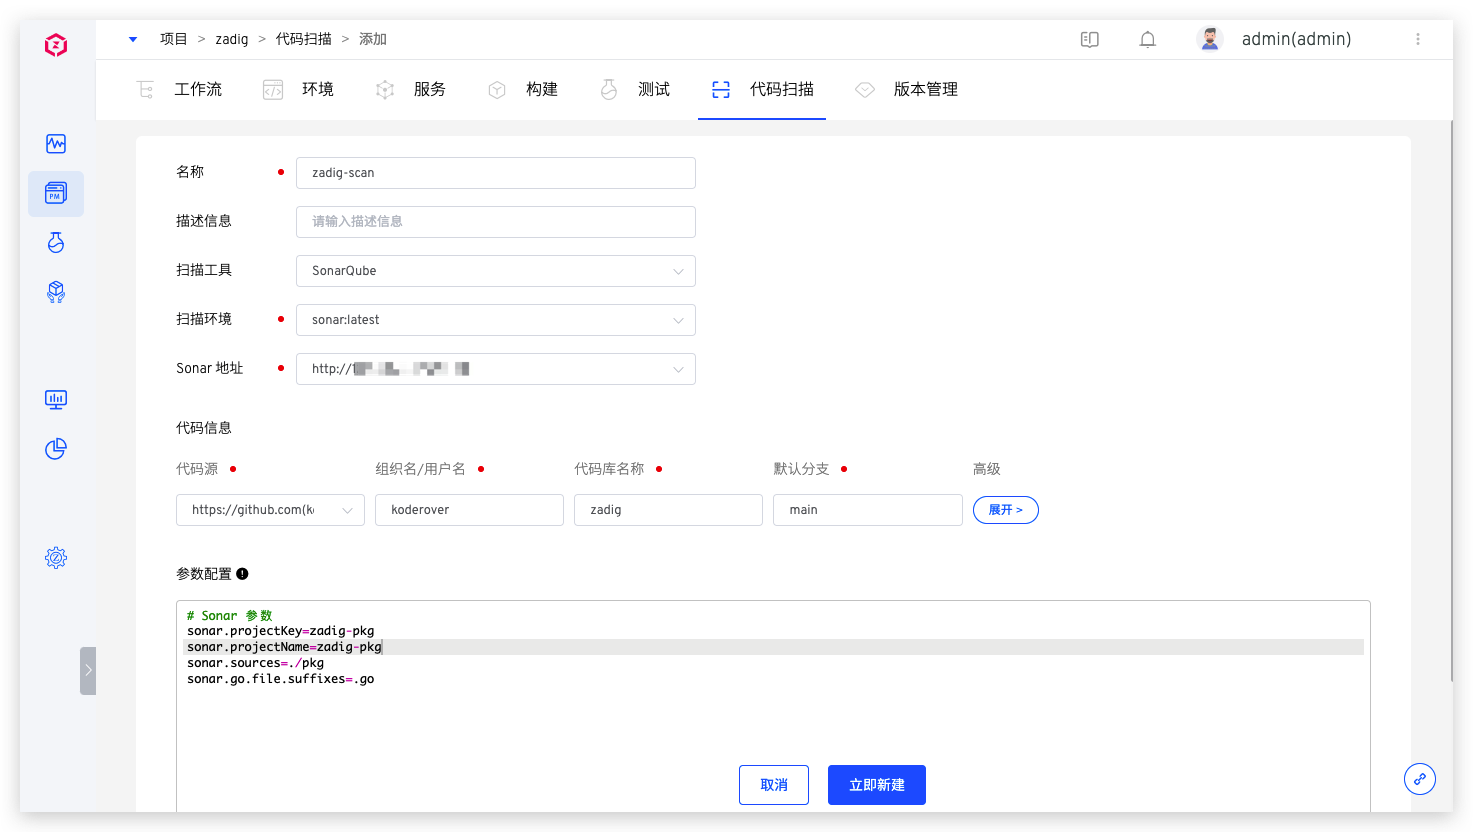Click the Zadig logo icon
Image resolution: width=1473 pixels, height=832 pixels.
pos(56,45)
